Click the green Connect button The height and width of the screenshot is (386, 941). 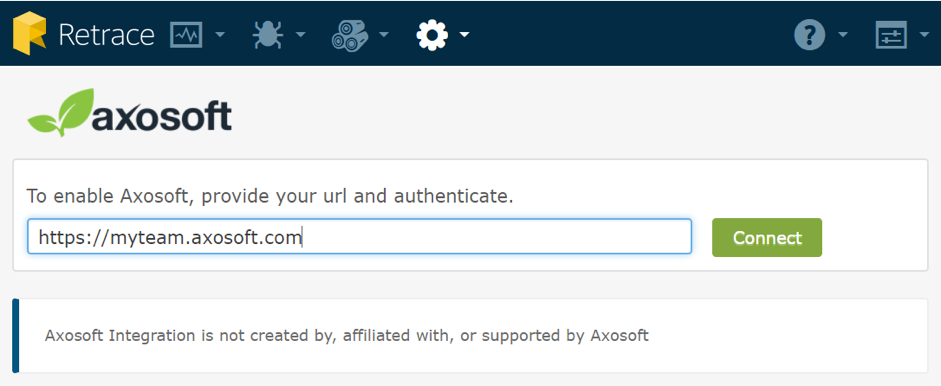(x=767, y=238)
